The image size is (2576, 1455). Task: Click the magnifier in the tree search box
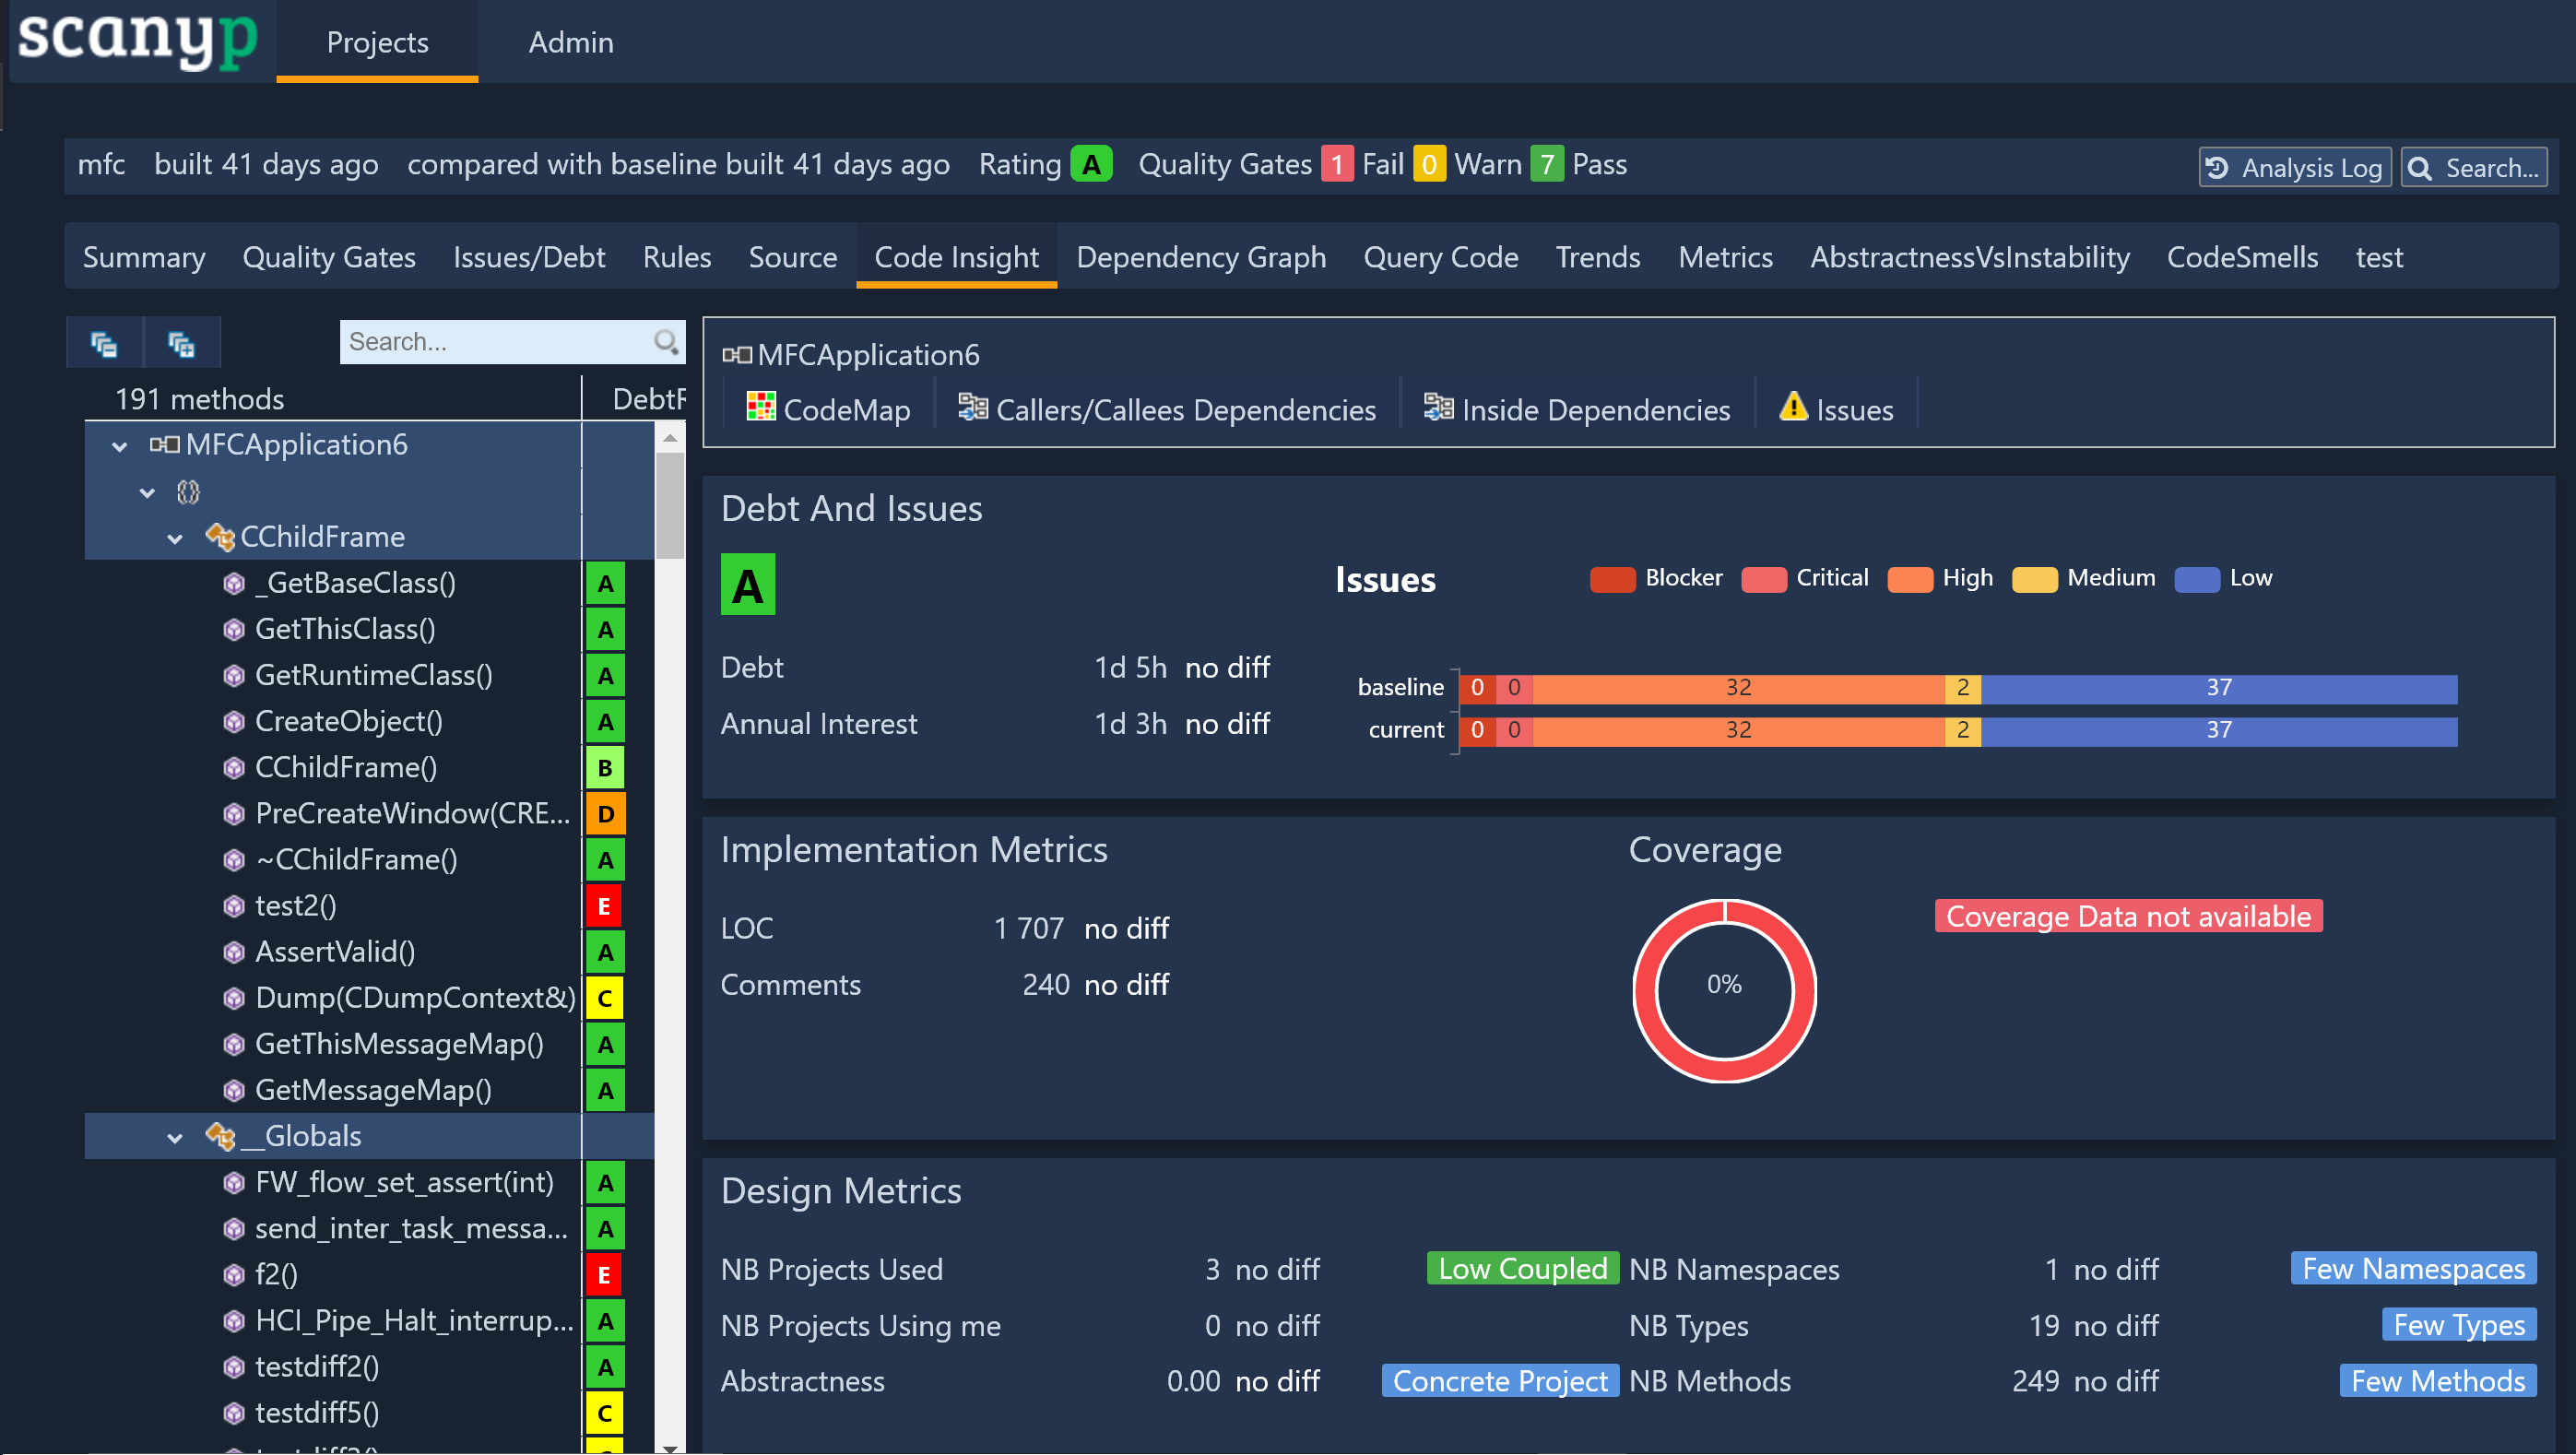[x=664, y=341]
